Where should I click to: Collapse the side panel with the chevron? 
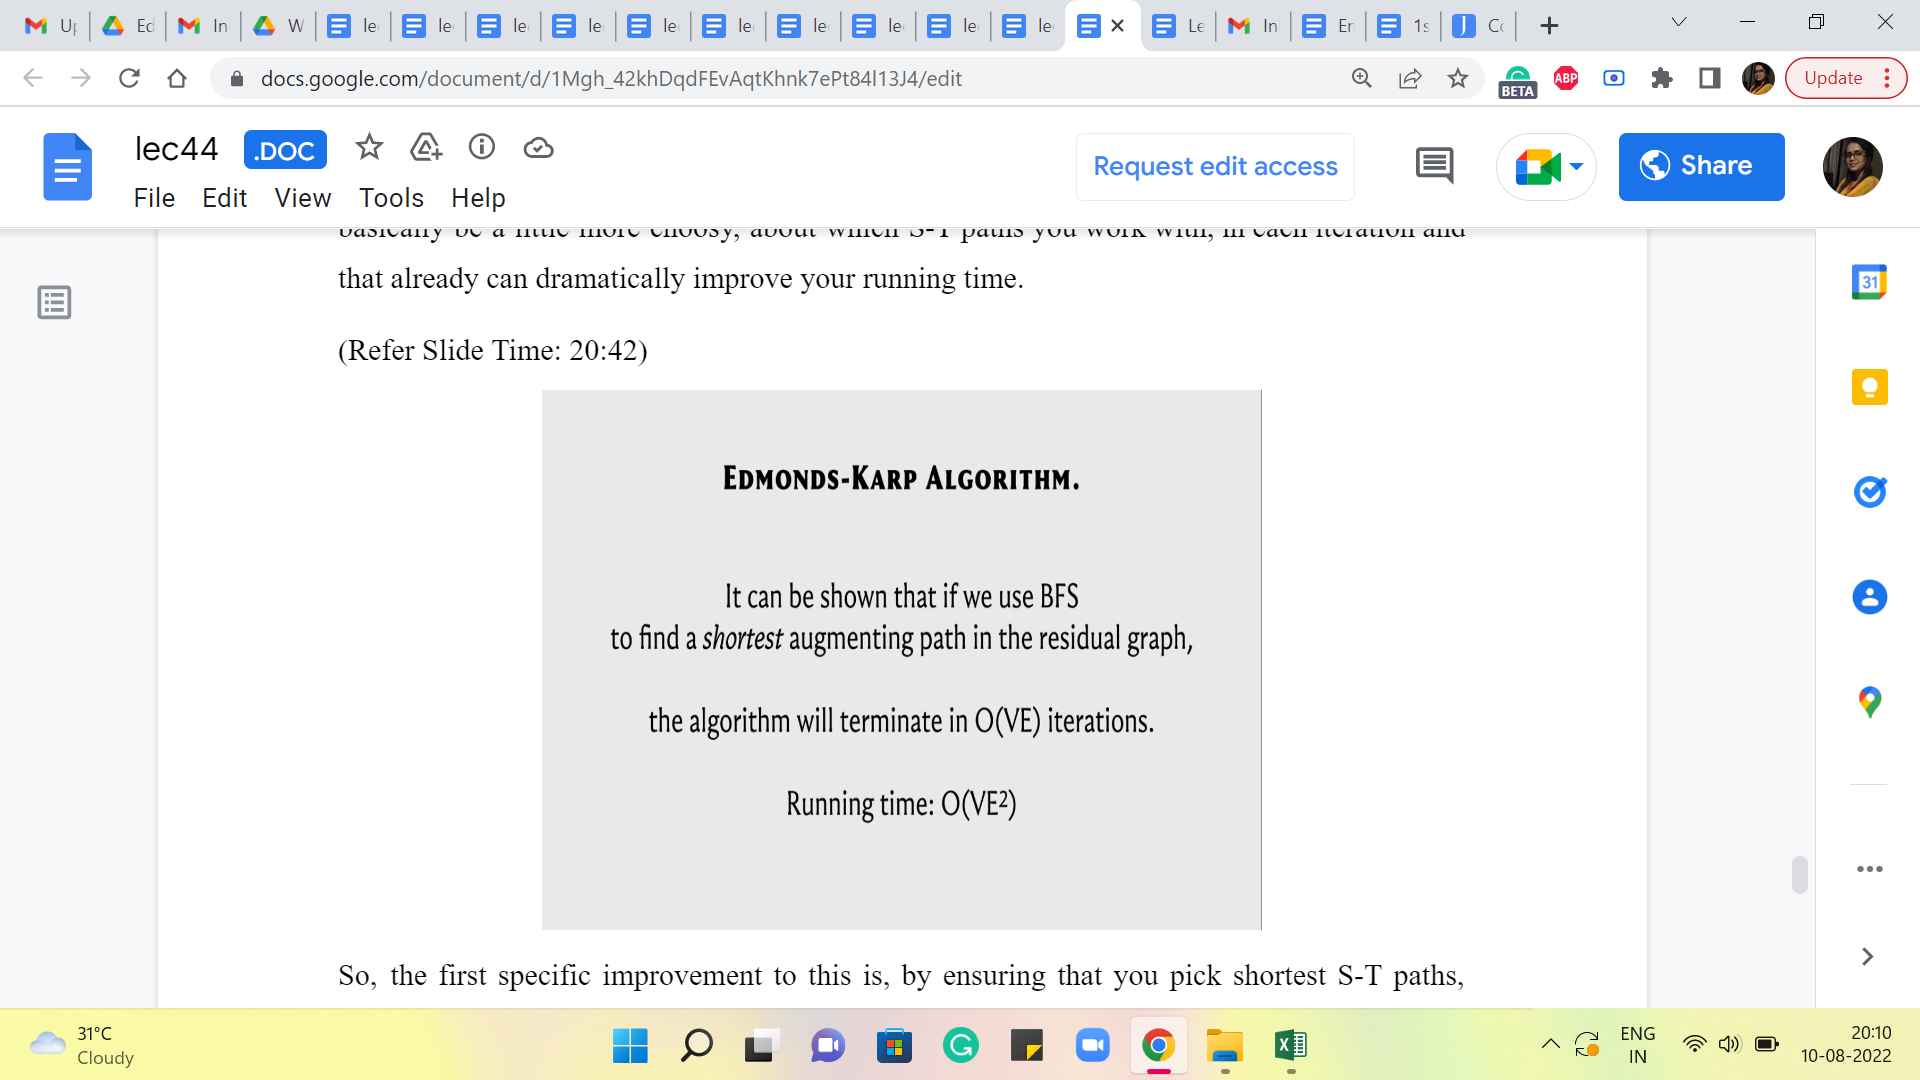tap(1867, 957)
